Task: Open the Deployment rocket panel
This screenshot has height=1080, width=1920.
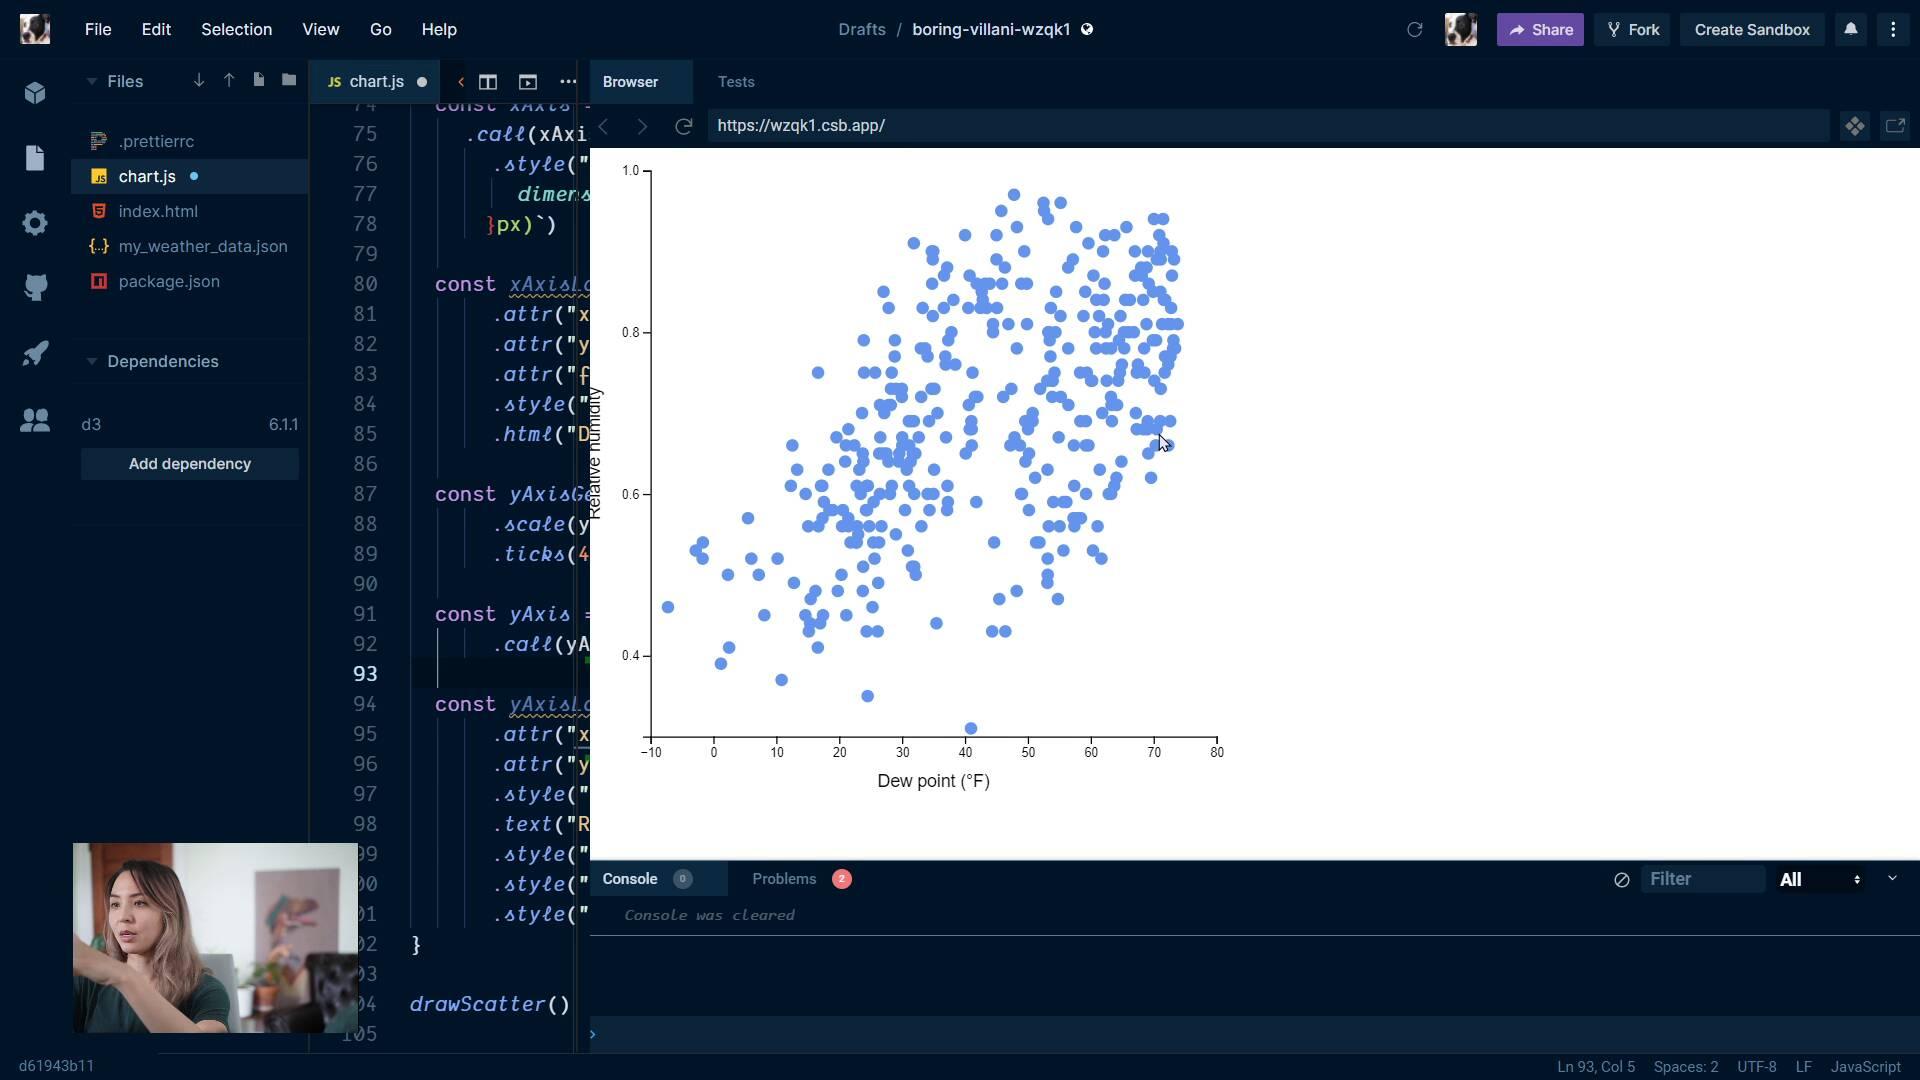Action: (35, 354)
